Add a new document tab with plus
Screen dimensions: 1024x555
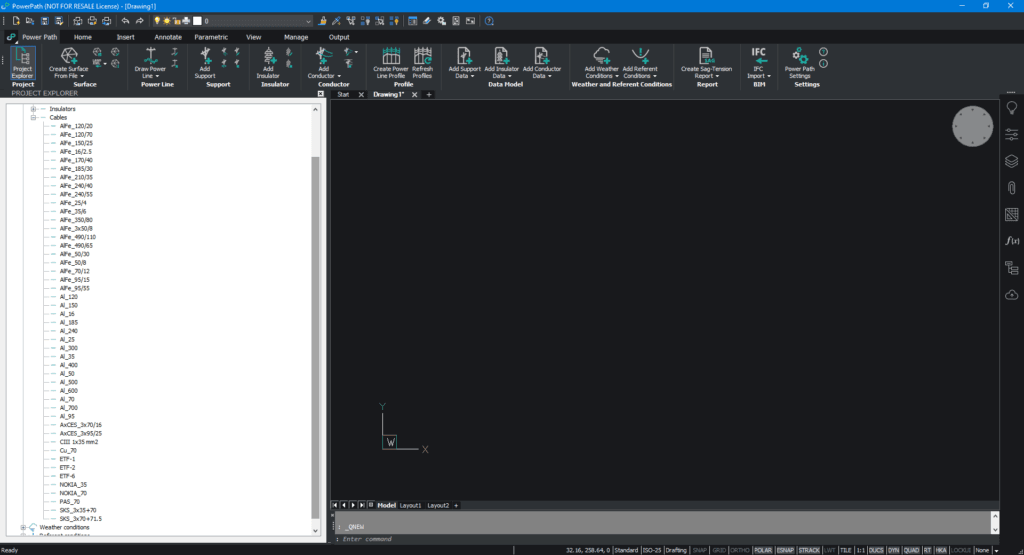(429, 95)
